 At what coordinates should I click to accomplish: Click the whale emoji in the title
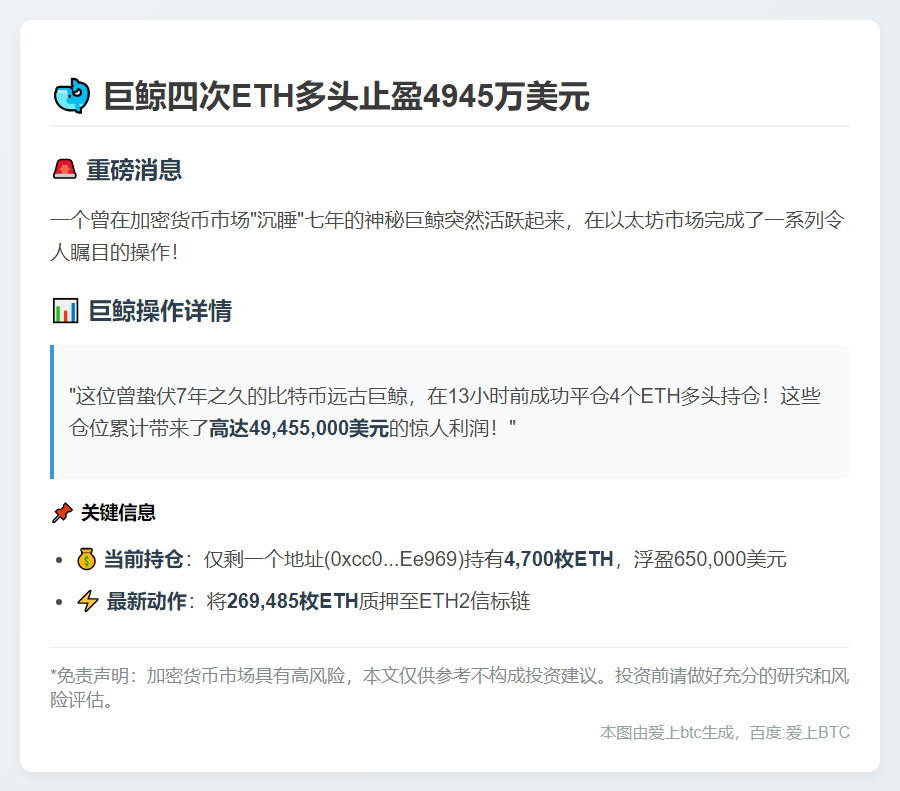71,97
